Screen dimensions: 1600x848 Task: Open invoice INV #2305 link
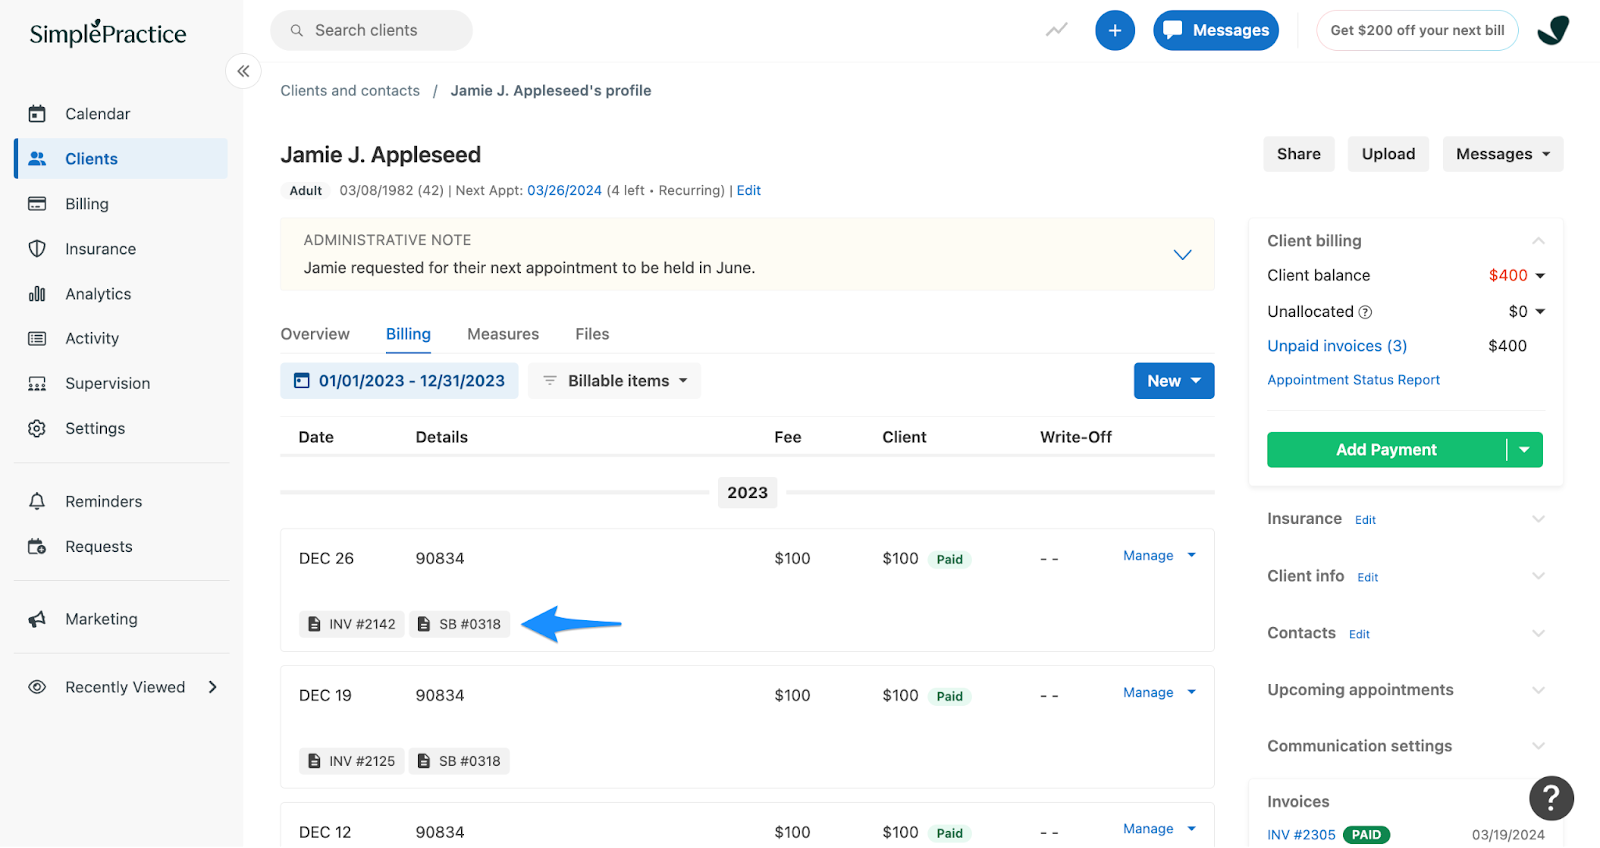(1301, 835)
